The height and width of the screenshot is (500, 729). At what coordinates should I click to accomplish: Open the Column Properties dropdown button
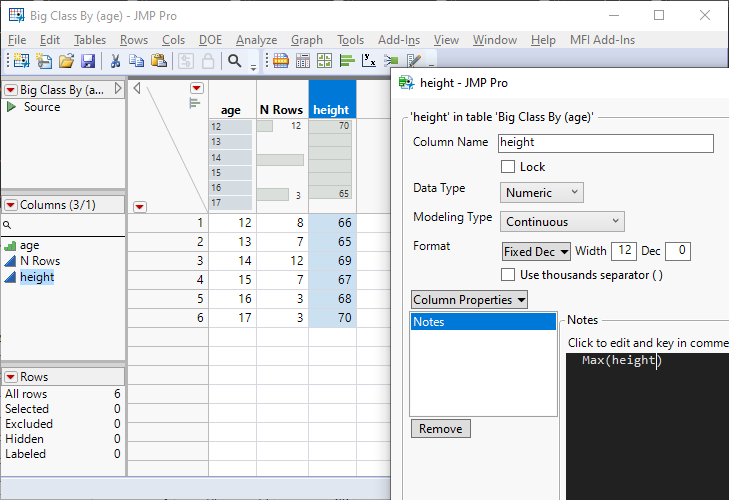coord(469,300)
